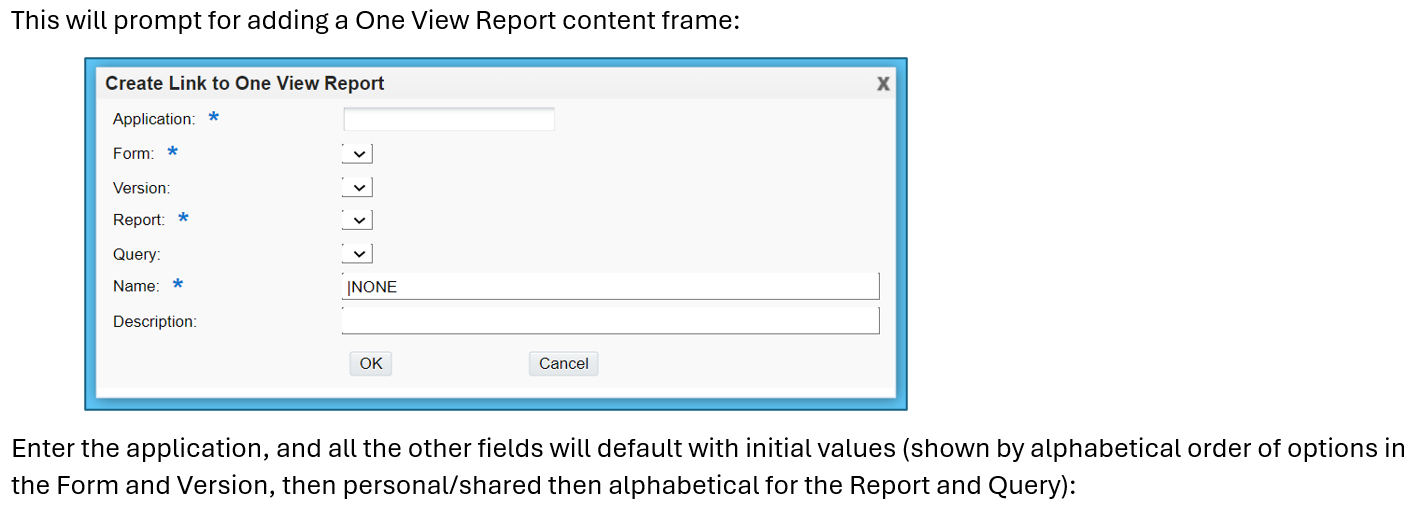The image size is (1428, 507).
Task: Open the Form dropdown
Action: click(357, 154)
